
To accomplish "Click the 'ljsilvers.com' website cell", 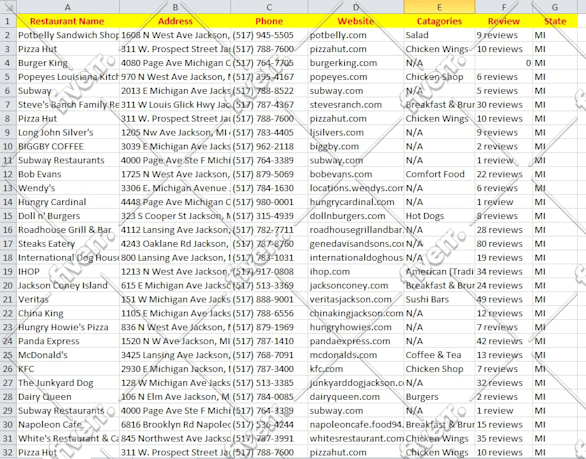I will (x=356, y=132).
